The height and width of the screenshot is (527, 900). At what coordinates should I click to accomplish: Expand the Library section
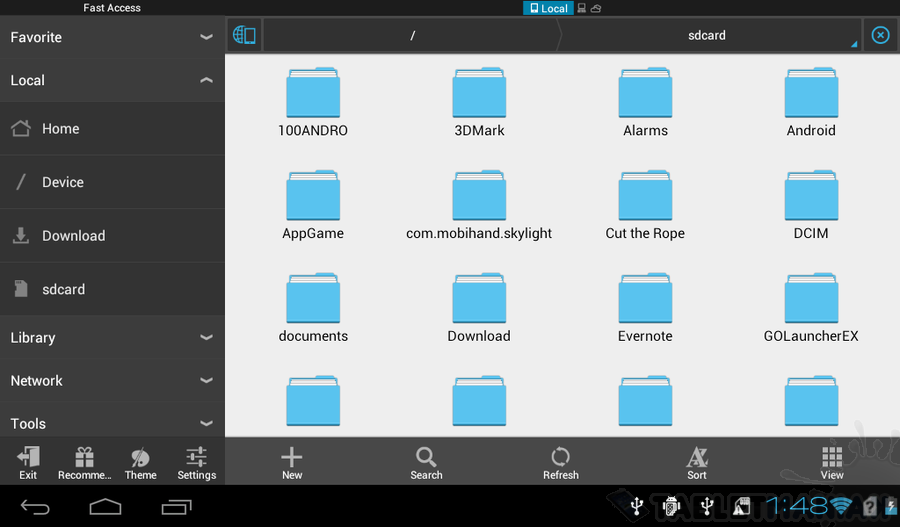tap(112, 338)
